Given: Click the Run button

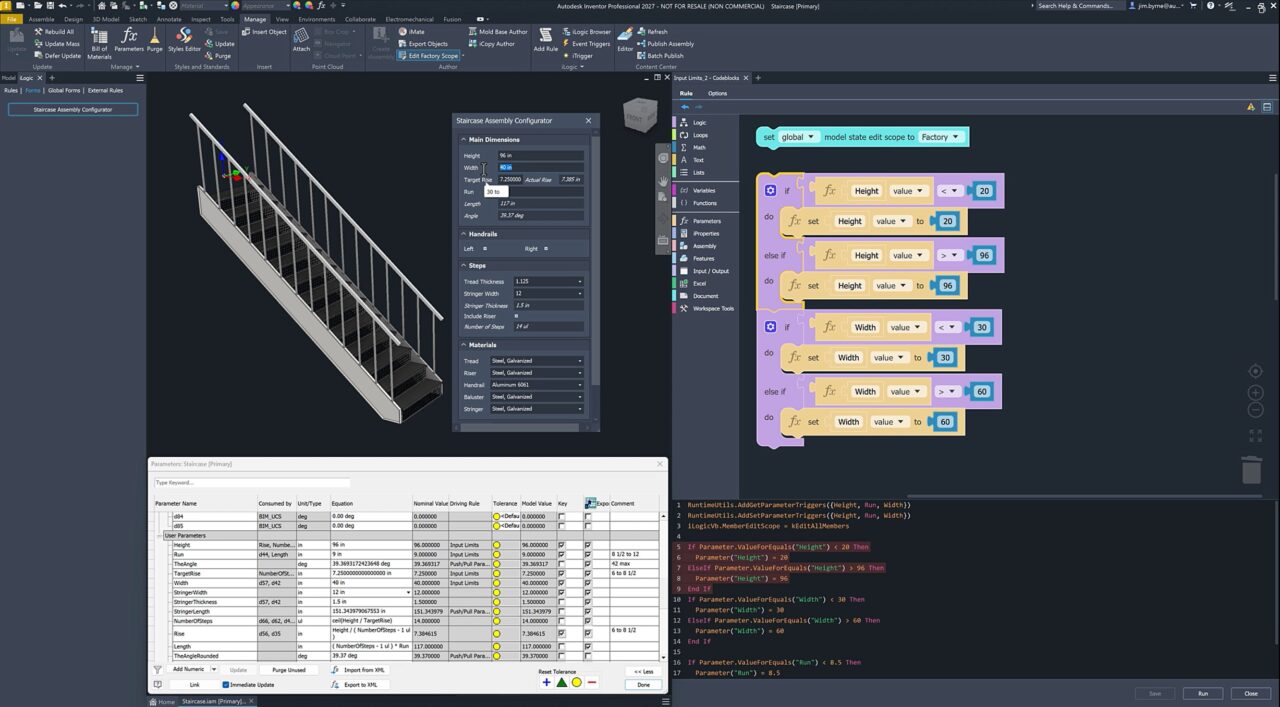Looking at the screenshot, I should coord(1203,693).
